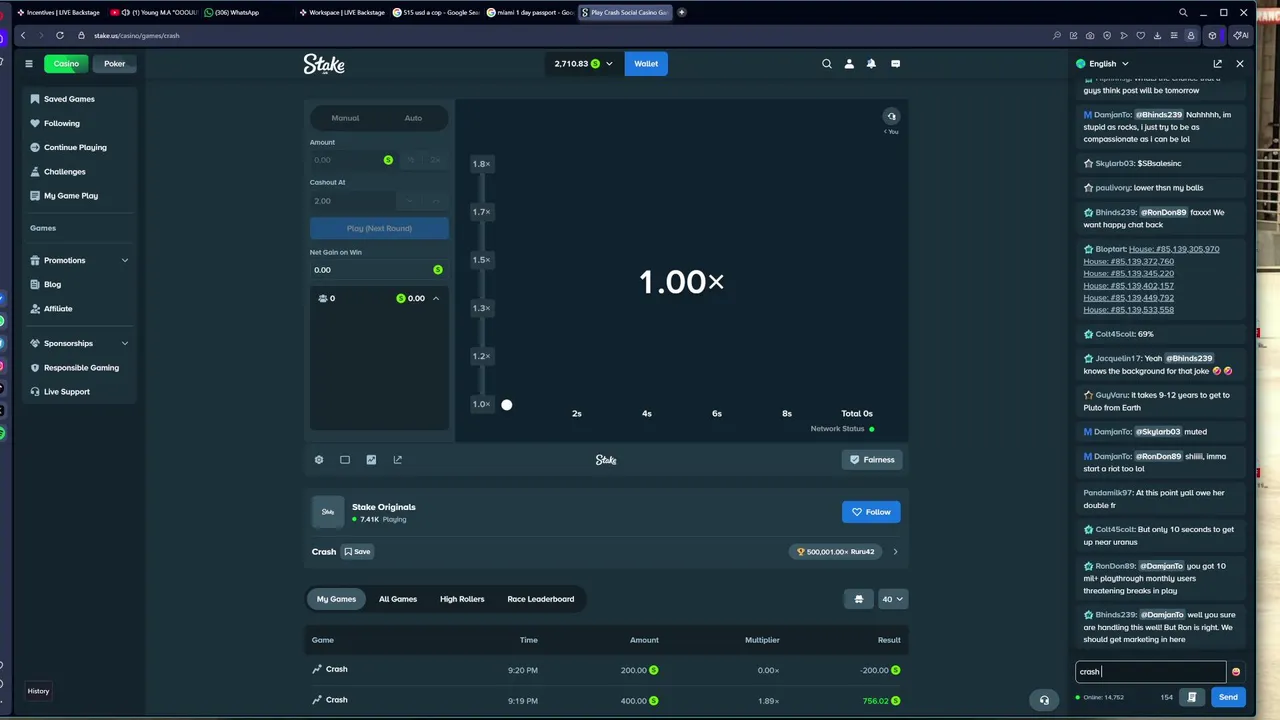Toggle ghost mode icon next to 40
Image resolution: width=1280 pixels, height=720 pixels.
858,599
